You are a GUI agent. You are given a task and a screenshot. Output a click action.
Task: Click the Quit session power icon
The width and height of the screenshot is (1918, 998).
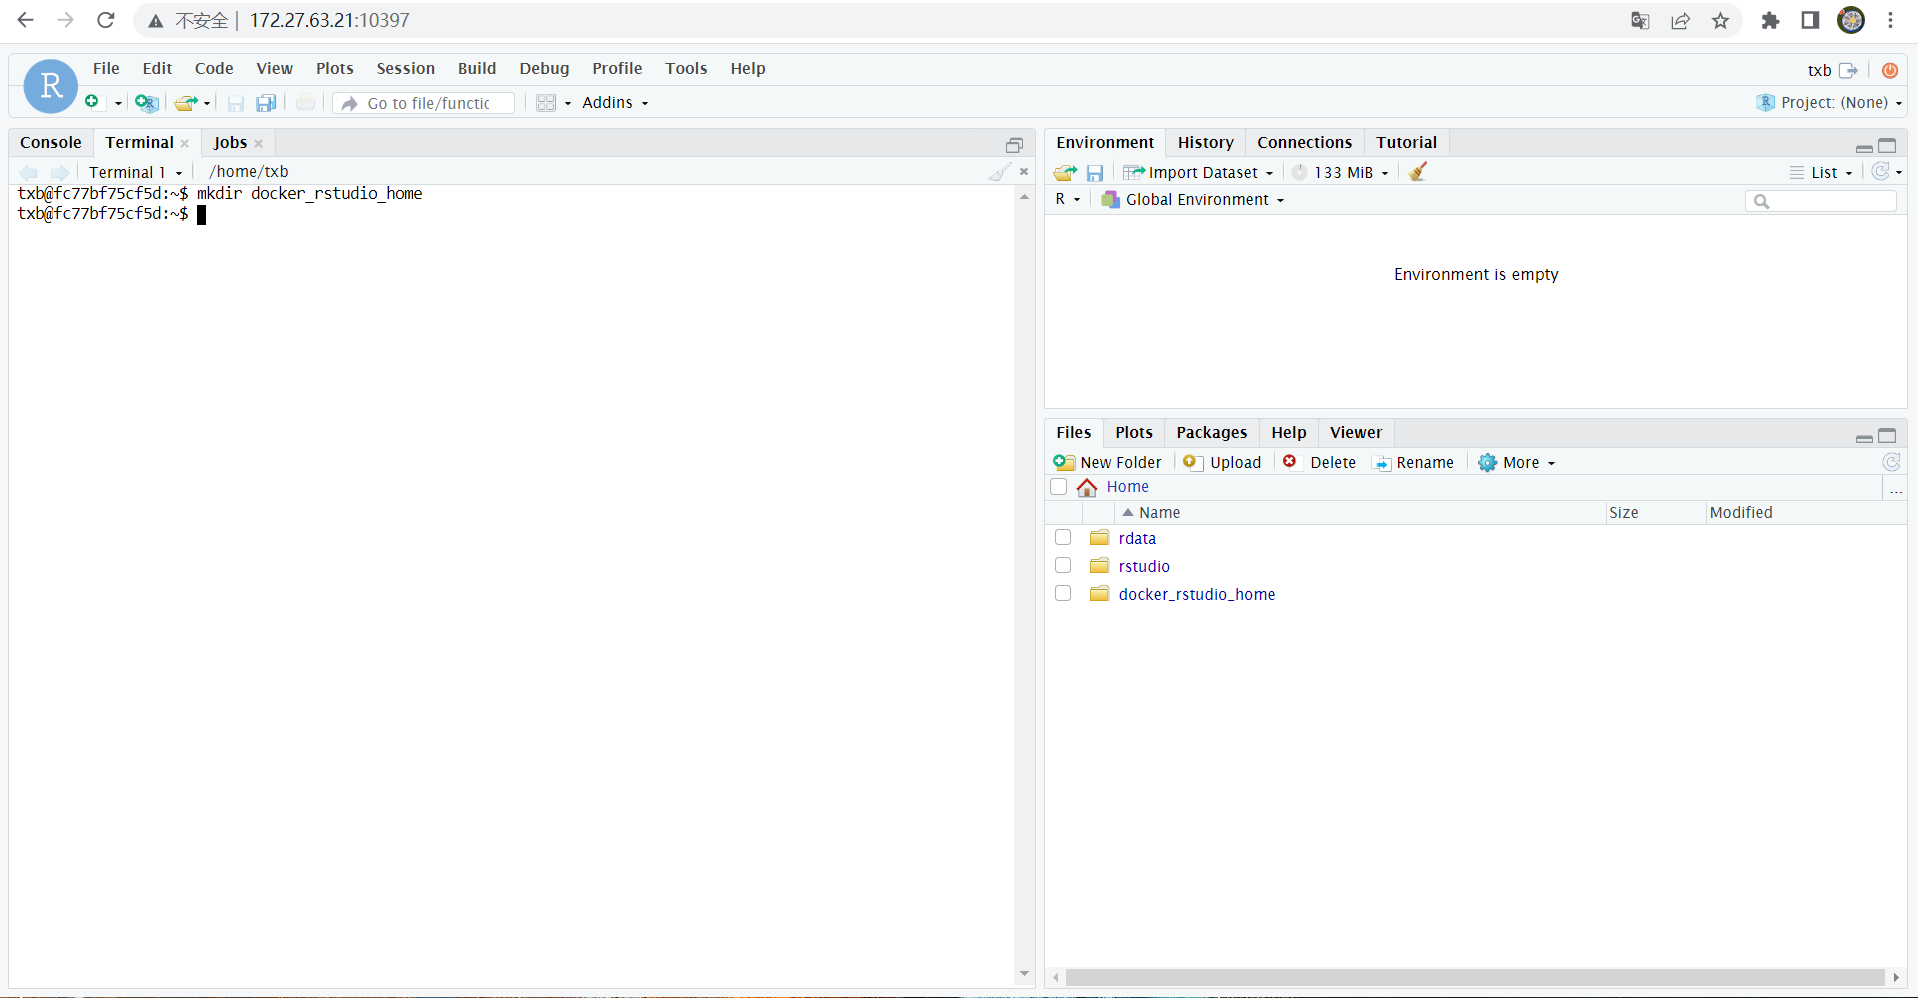[1889, 70]
